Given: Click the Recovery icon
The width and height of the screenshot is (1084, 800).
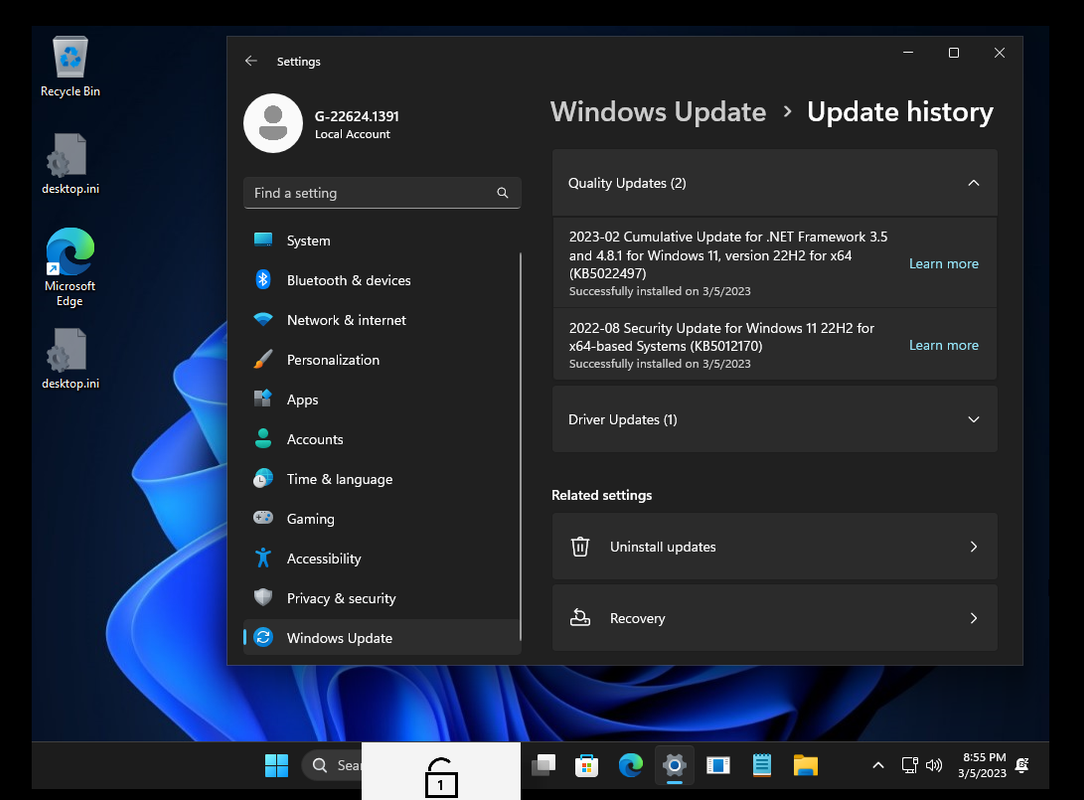Looking at the screenshot, I should (580, 617).
